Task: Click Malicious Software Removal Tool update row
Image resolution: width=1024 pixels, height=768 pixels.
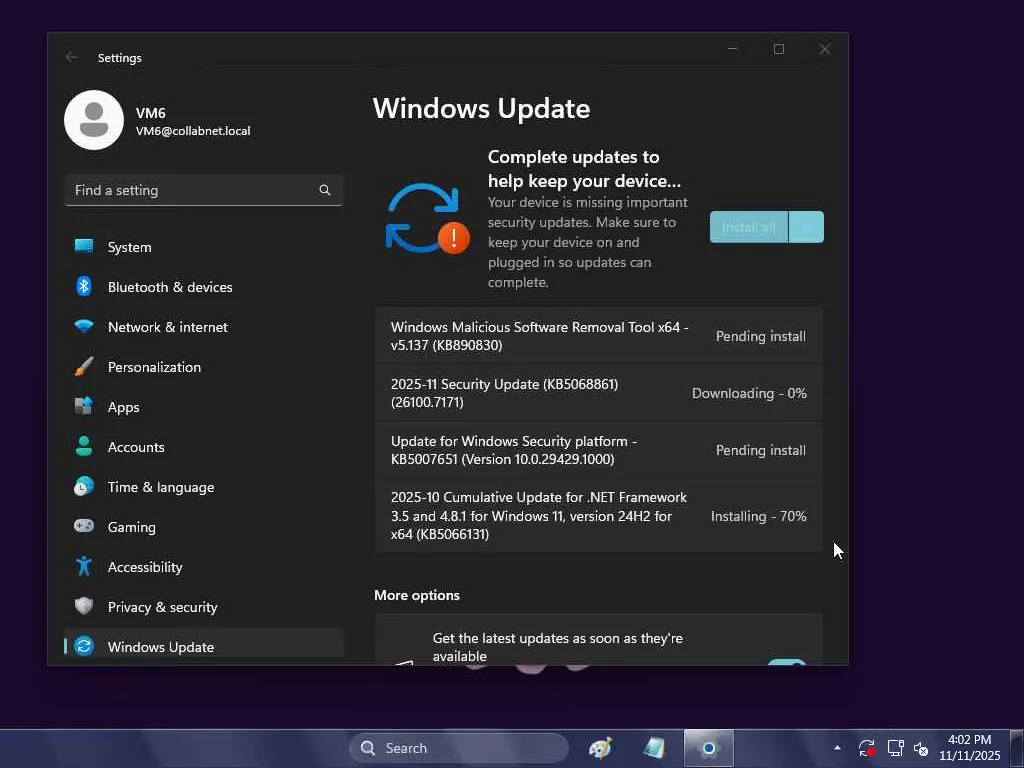Action: pyautogui.click(x=598, y=336)
